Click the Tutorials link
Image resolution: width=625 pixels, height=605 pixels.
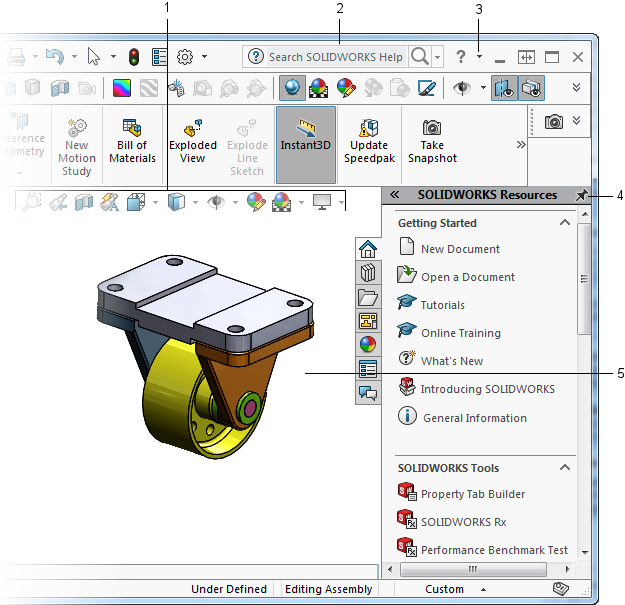pyautogui.click(x=442, y=305)
